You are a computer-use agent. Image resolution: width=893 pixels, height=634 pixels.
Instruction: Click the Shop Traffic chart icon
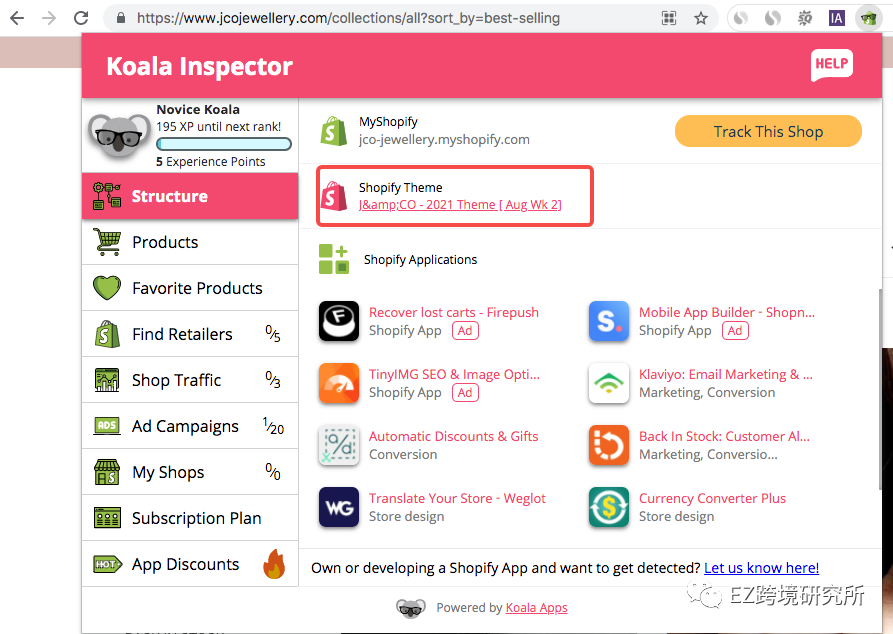[107, 380]
